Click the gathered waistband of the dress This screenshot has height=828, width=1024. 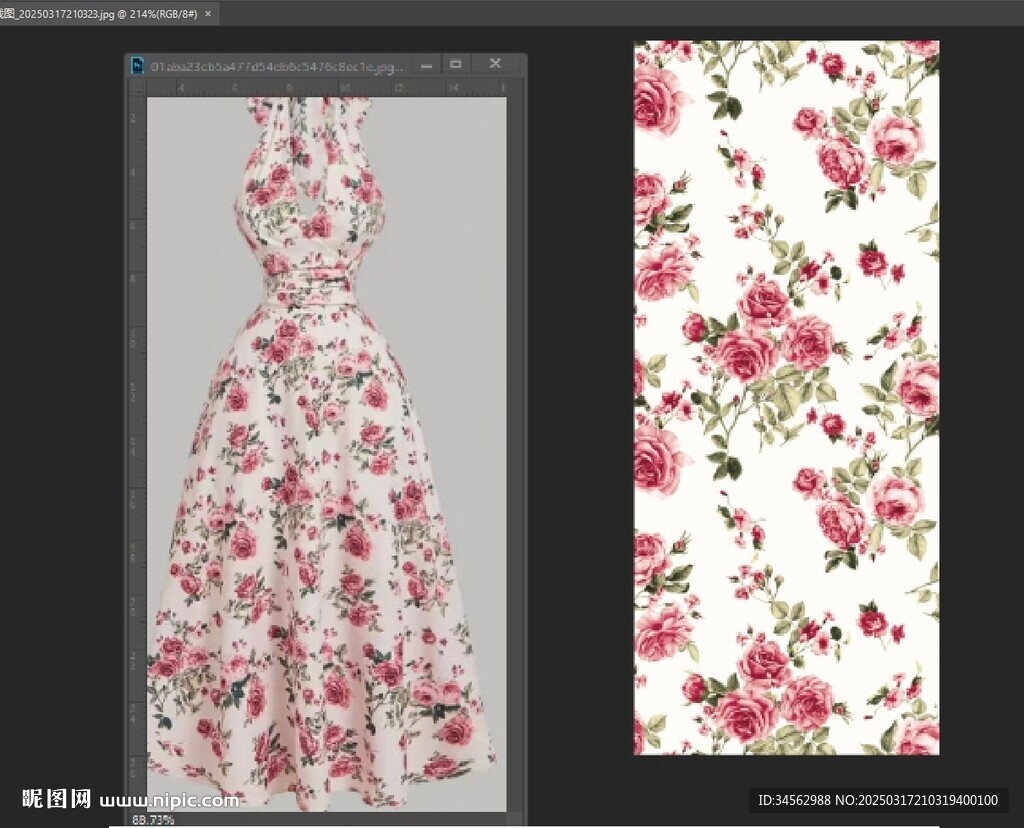tap(308, 283)
